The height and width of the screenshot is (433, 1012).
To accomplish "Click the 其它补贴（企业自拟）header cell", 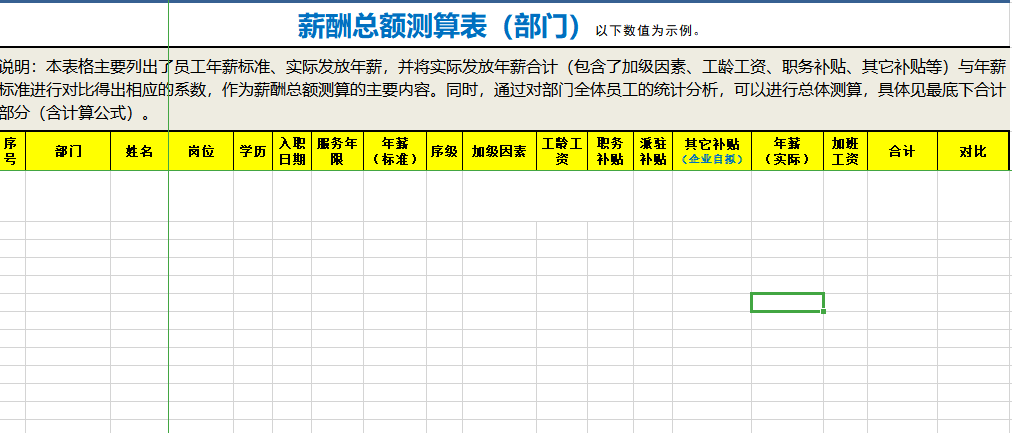I will coord(712,151).
